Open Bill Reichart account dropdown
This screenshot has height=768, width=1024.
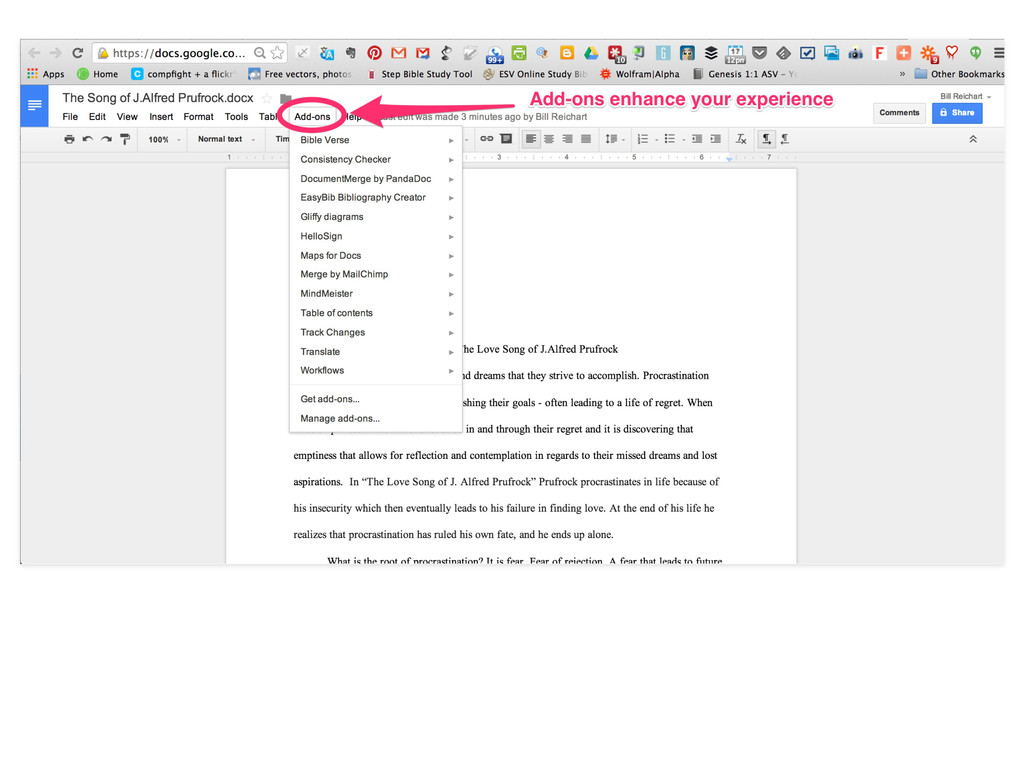tap(965, 96)
